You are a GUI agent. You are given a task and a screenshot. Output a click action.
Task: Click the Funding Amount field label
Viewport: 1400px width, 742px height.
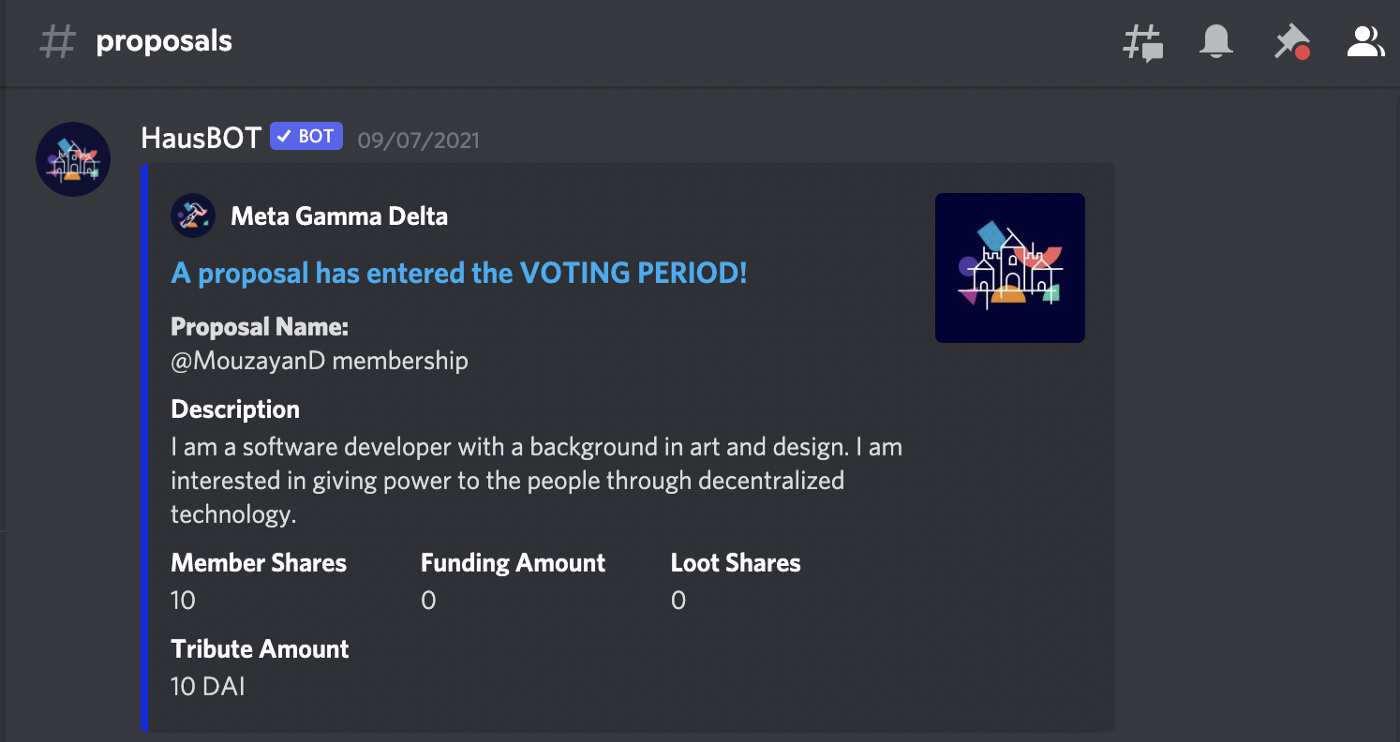coord(513,563)
